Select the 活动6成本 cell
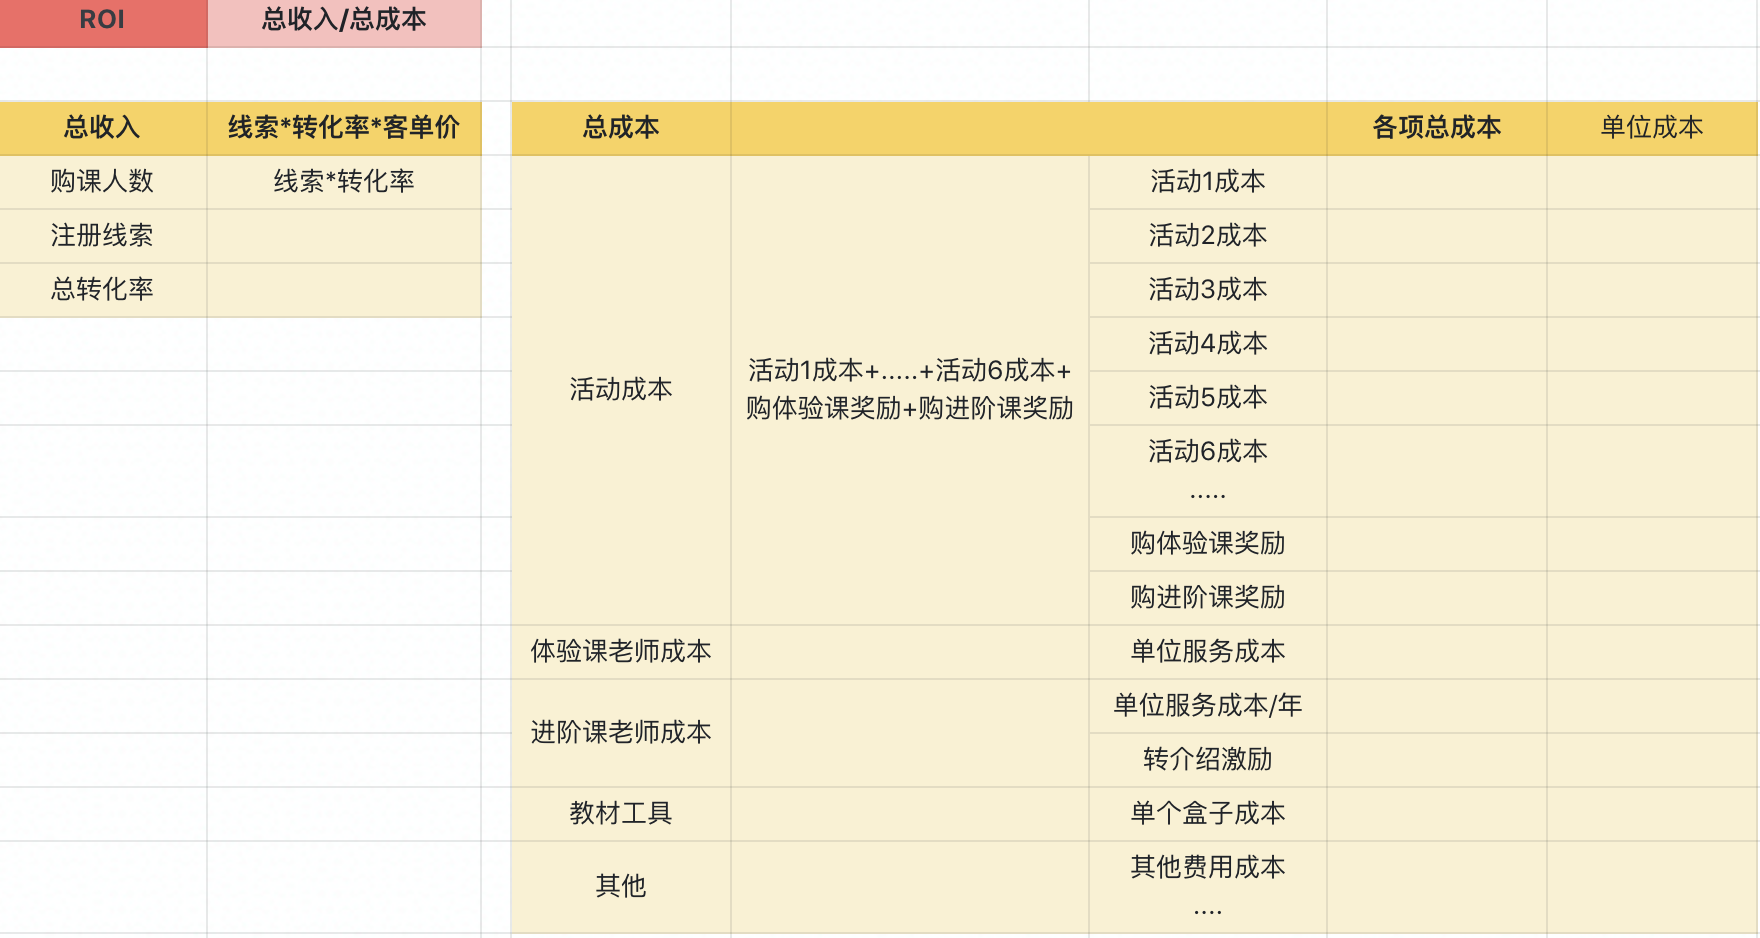1760x938 pixels. pos(1208,471)
